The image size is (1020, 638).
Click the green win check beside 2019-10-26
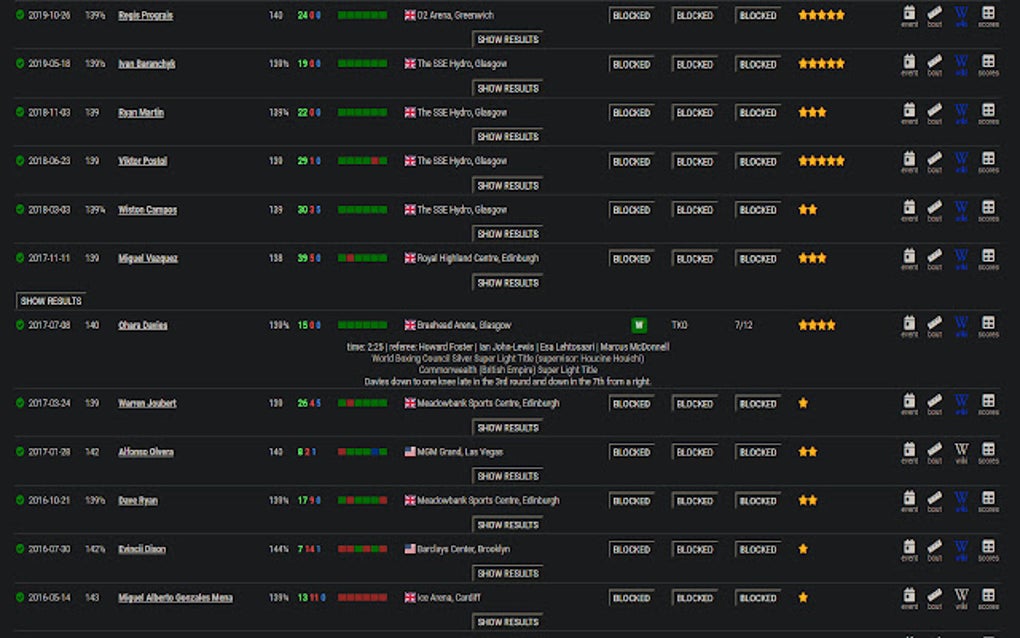pyautogui.click(x=19, y=15)
